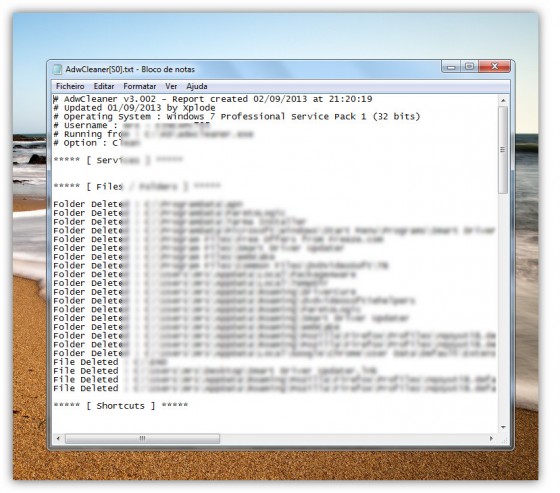Click the '[ Shortcuts ]' section header
Image resolution: width=560 pixels, height=493 pixels.
click(121, 406)
